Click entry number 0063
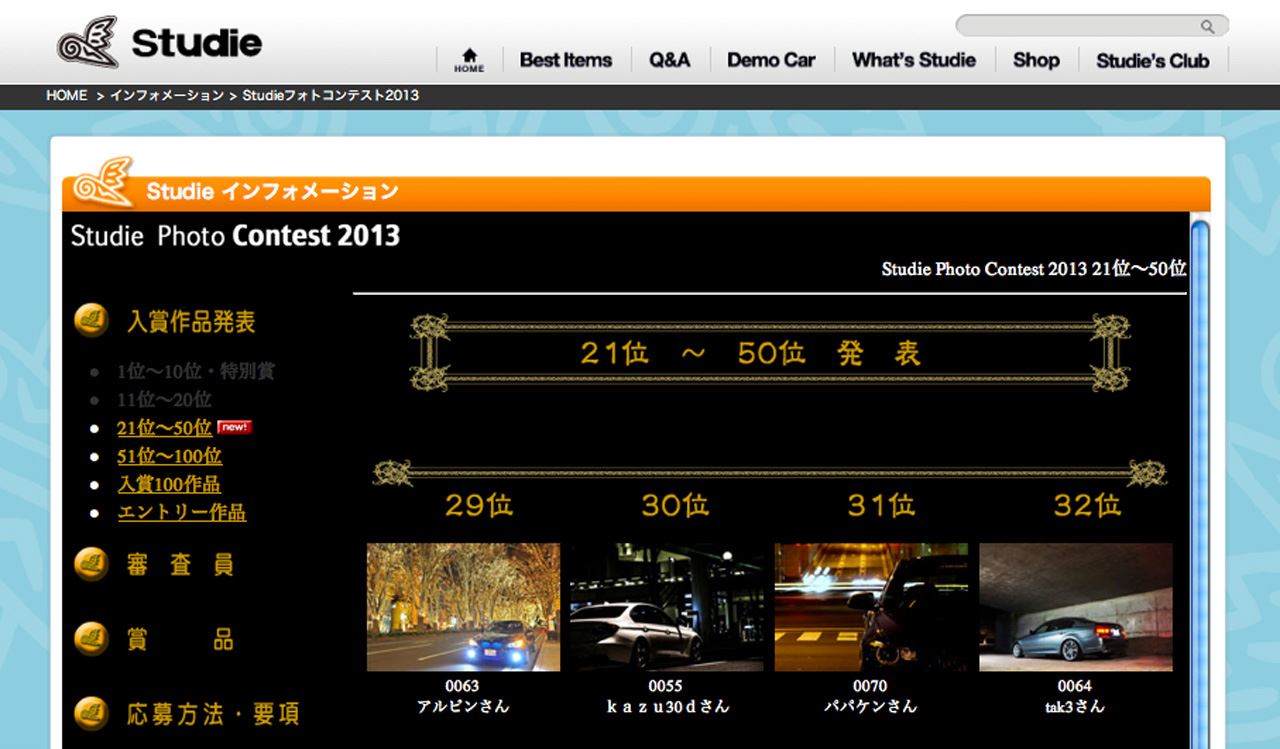 [462, 686]
